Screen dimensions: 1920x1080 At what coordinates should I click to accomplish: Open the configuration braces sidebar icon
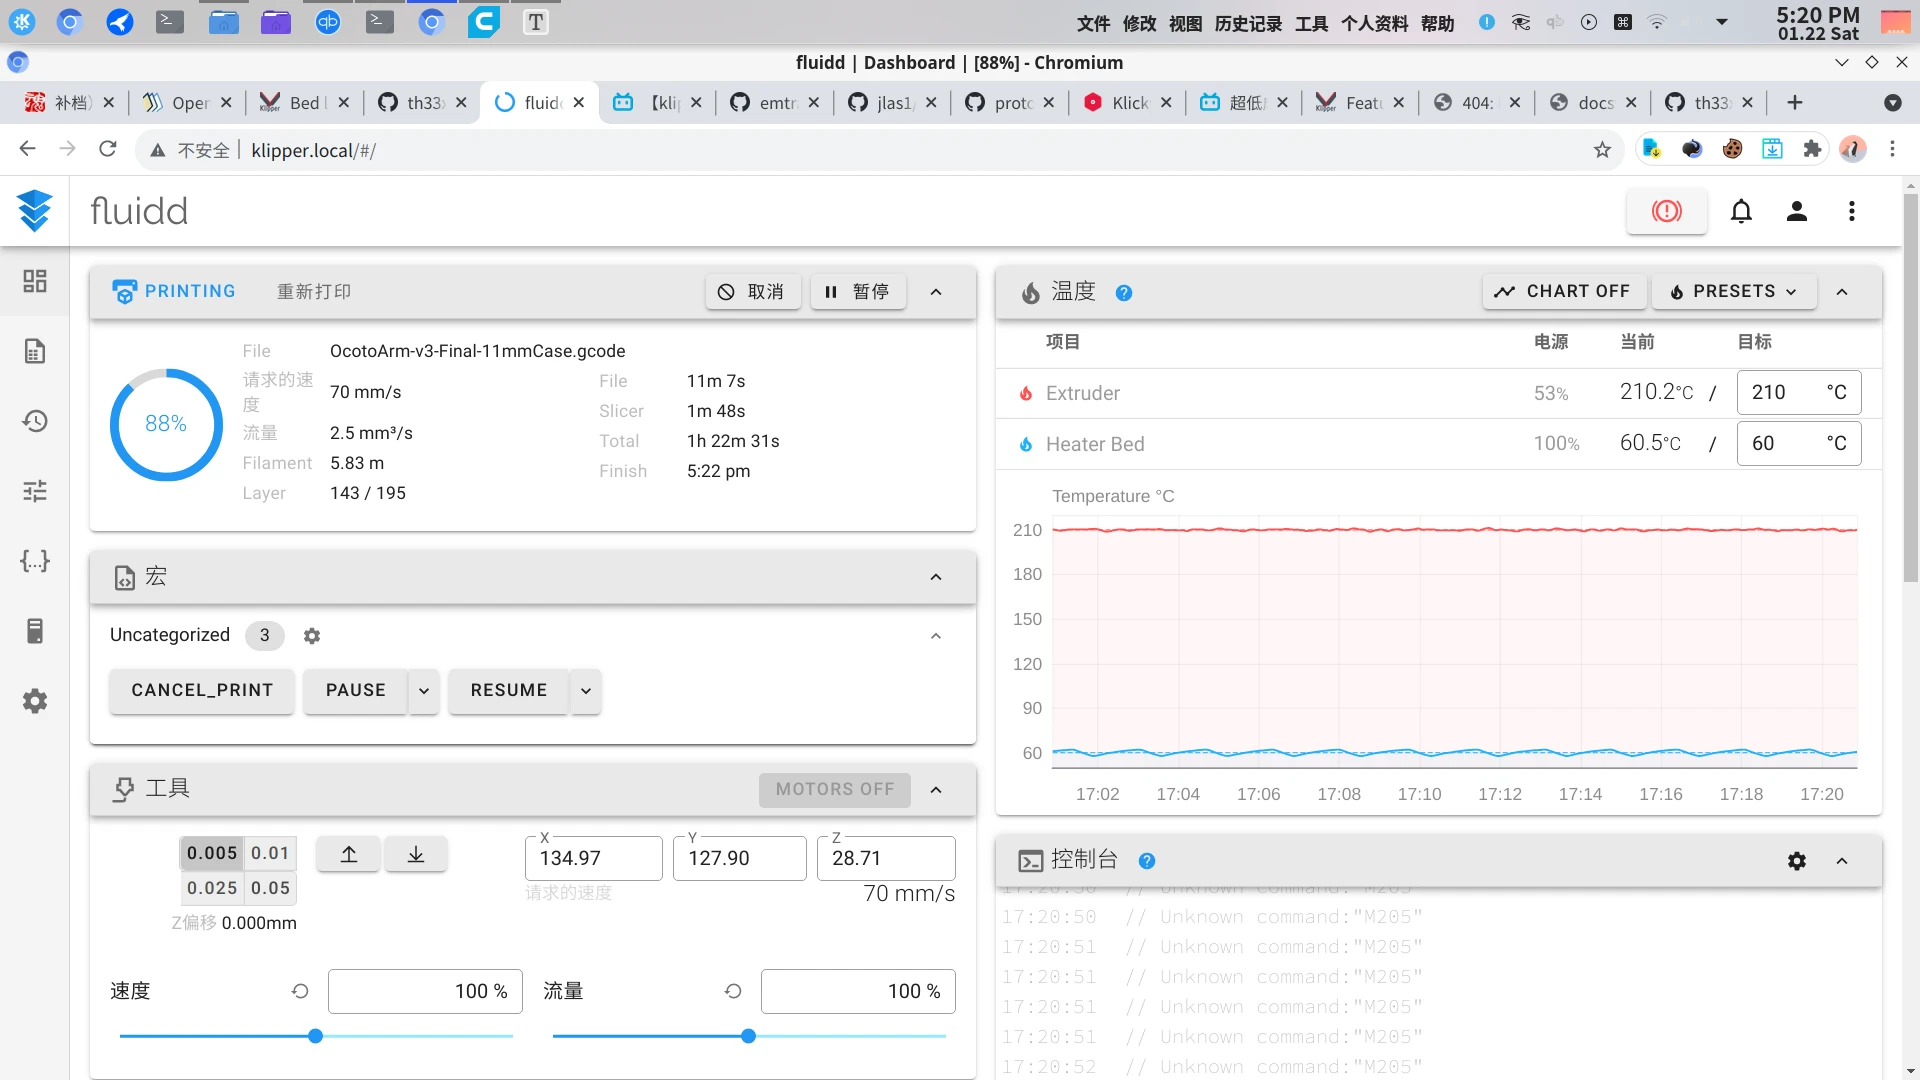35,561
